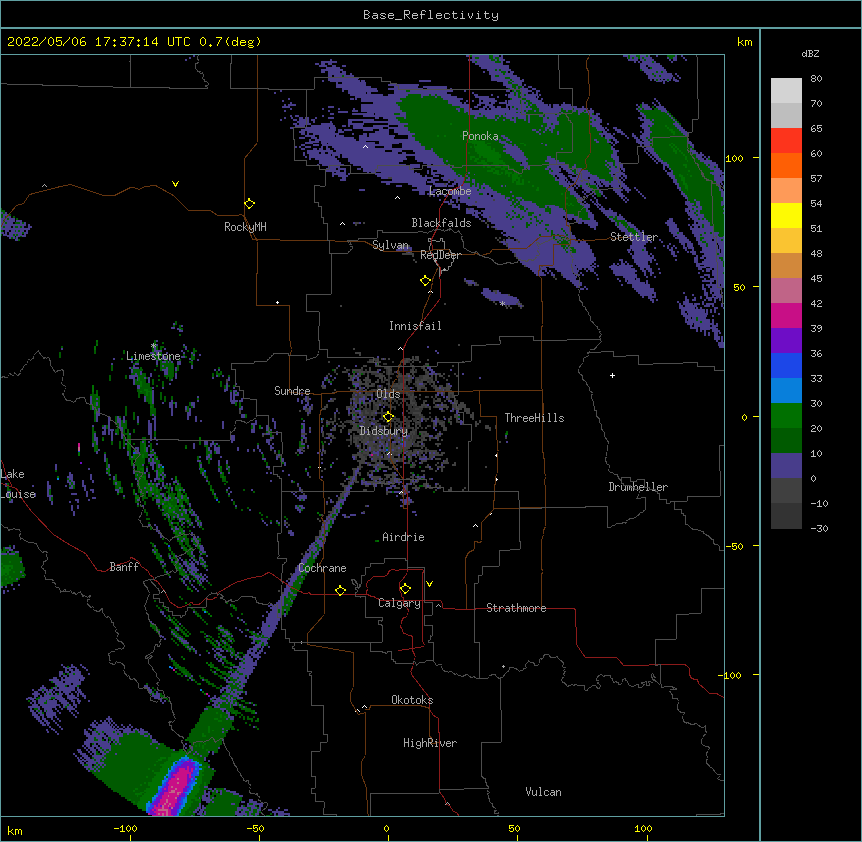Click the Banff label
This screenshot has width=862, height=842.
124,567
